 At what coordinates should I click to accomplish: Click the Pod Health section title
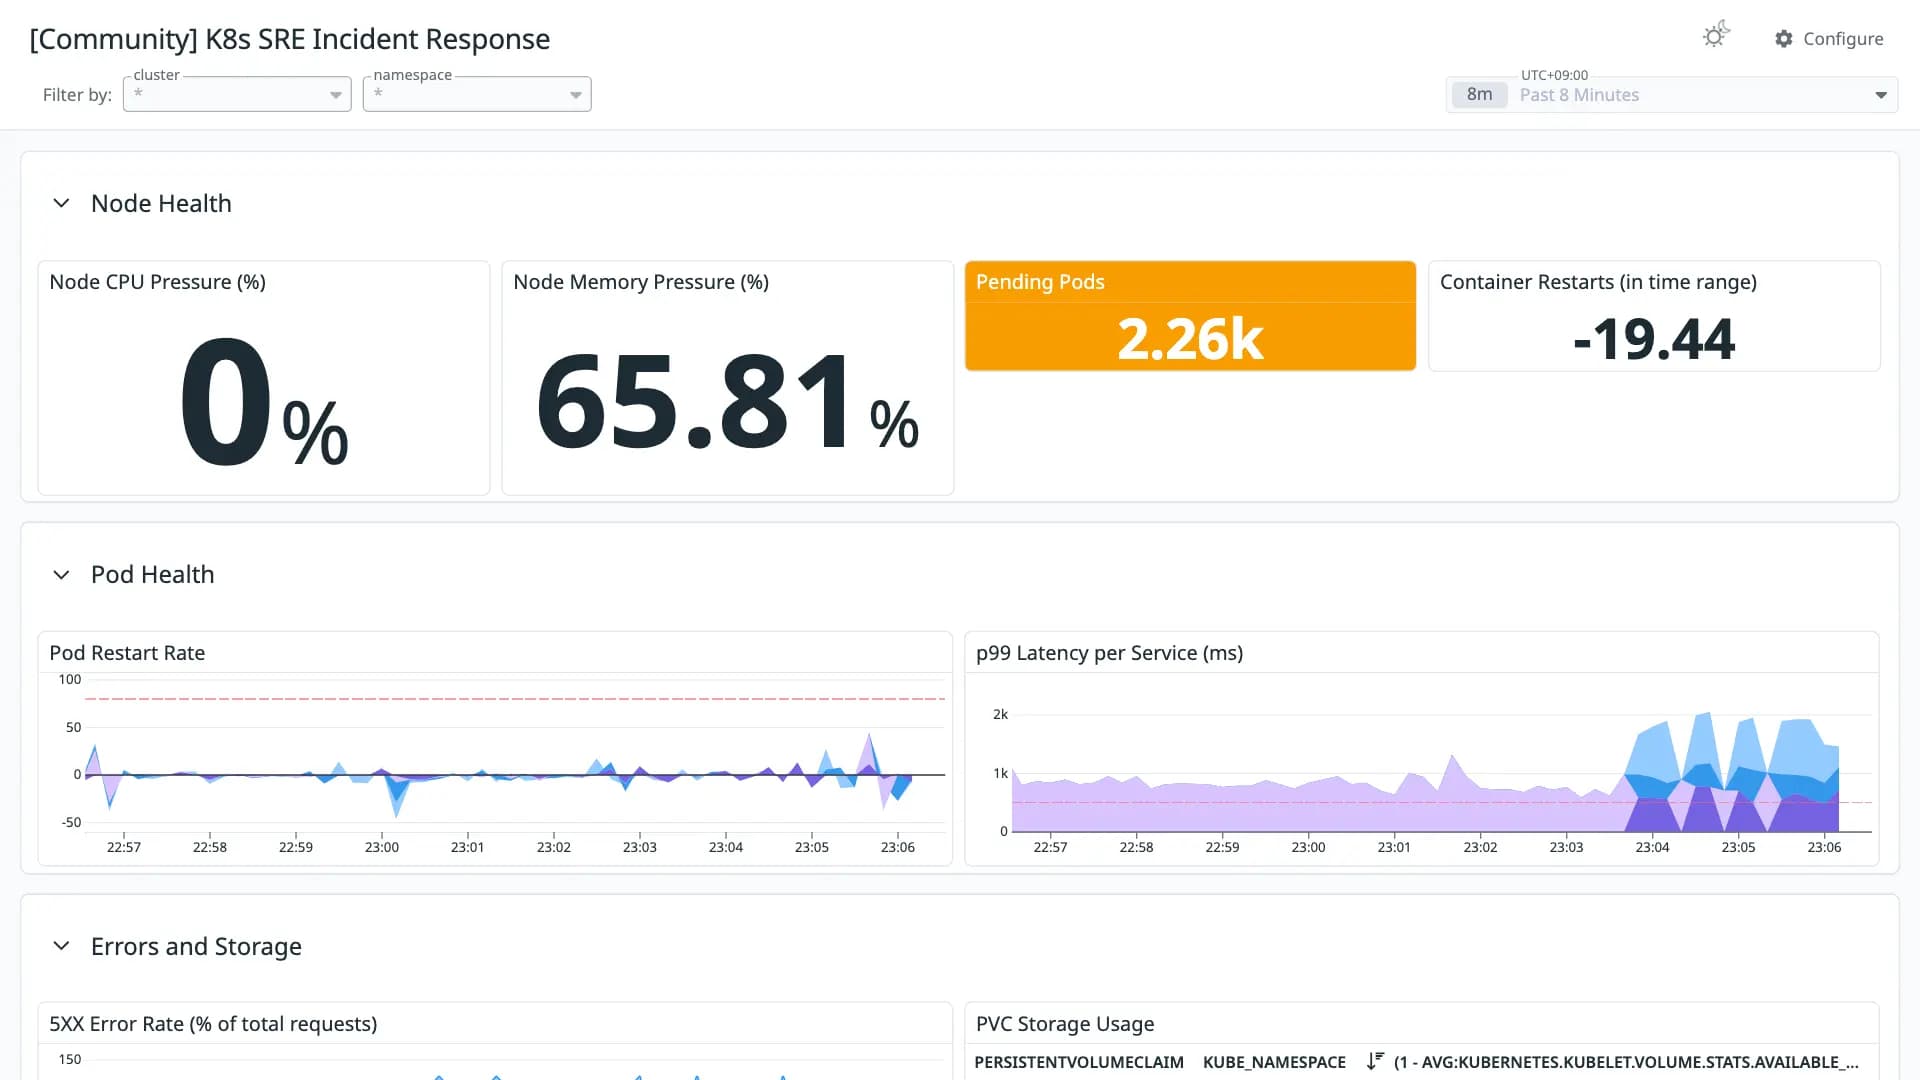point(152,575)
